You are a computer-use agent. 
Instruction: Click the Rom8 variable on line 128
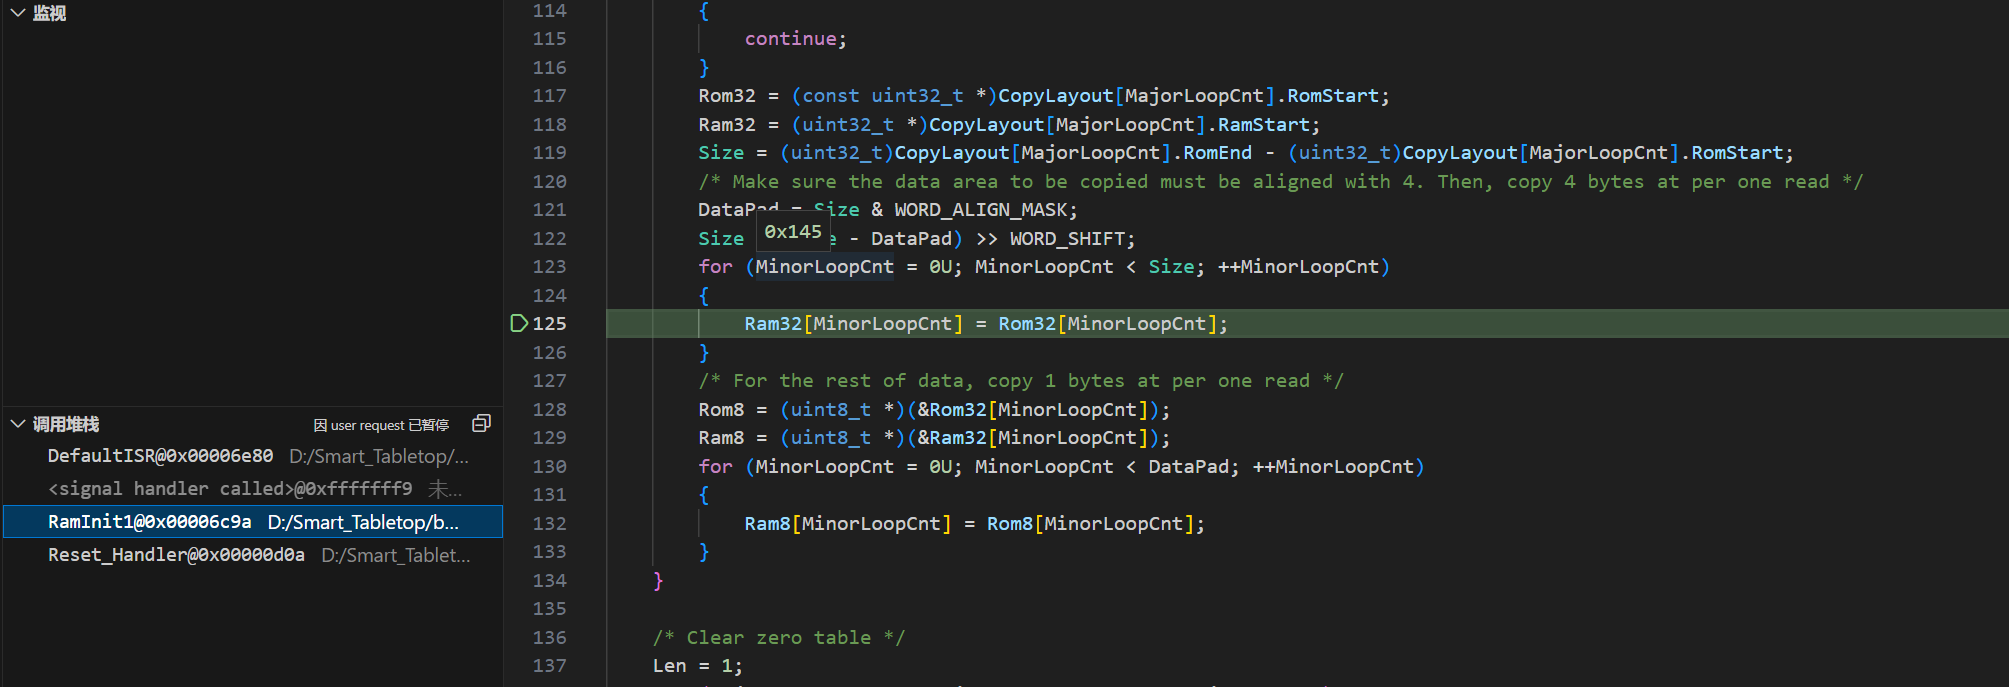(721, 410)
